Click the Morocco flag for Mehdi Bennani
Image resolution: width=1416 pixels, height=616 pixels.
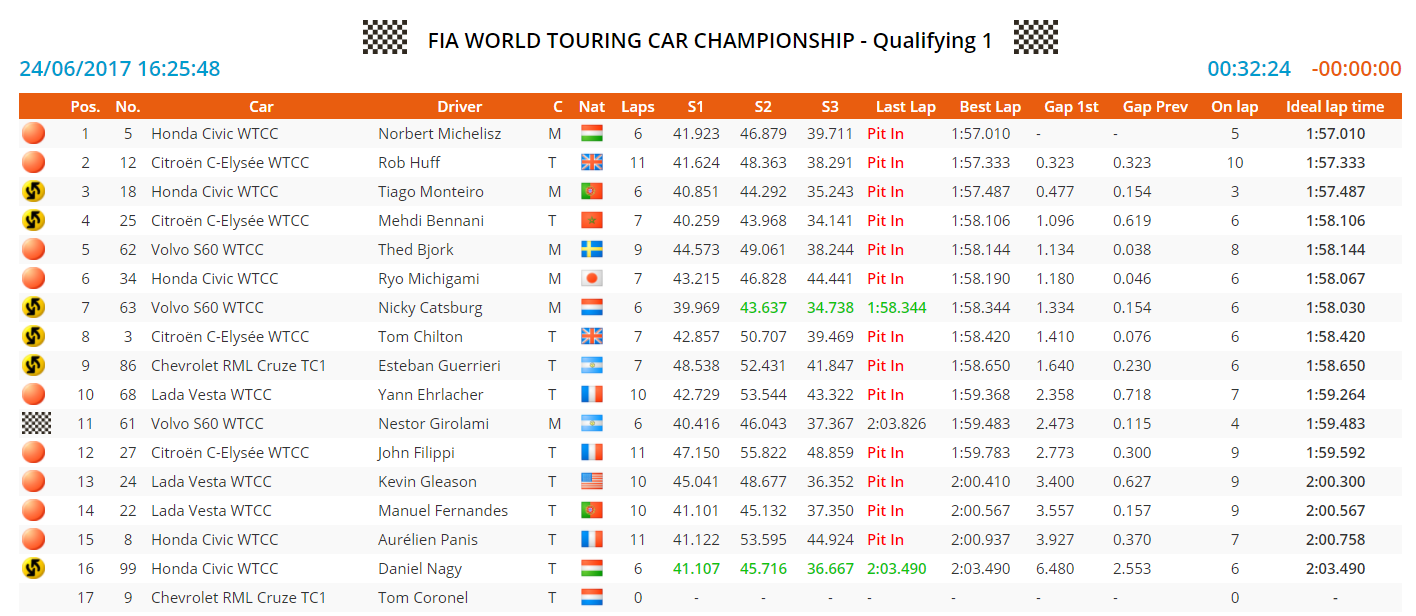592,221
